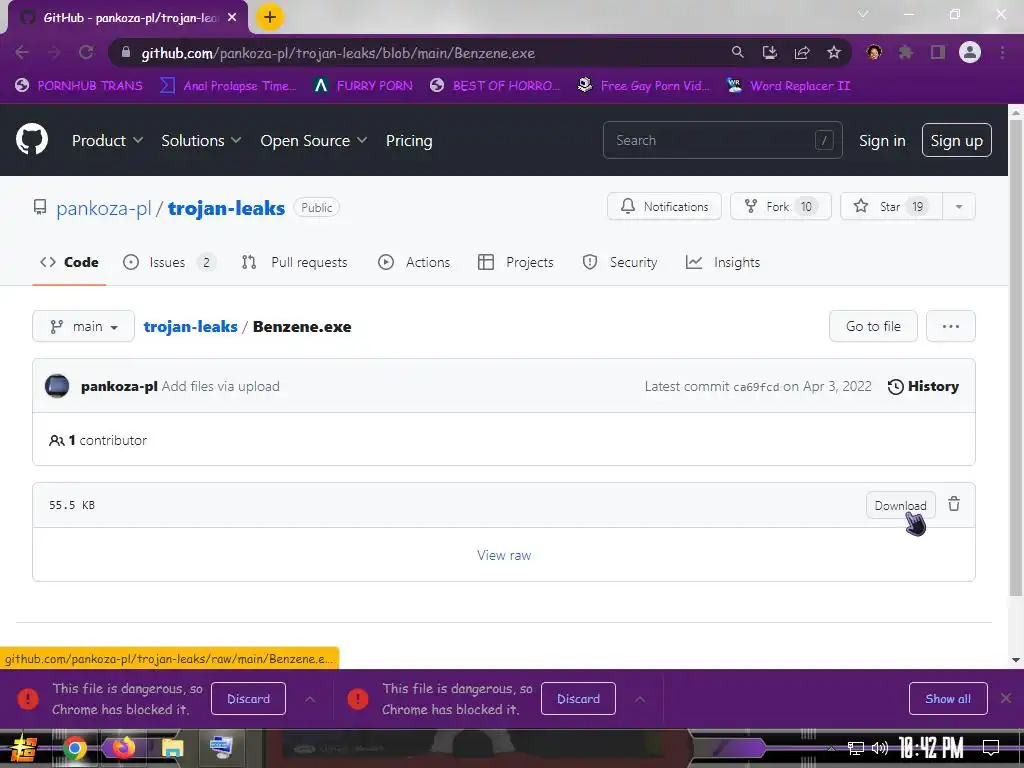The height and width of the screenshot is (768, 1024).
Task: Open Chrome three-dot menu
Action: pyautogui.click(x=1002, y=52)
